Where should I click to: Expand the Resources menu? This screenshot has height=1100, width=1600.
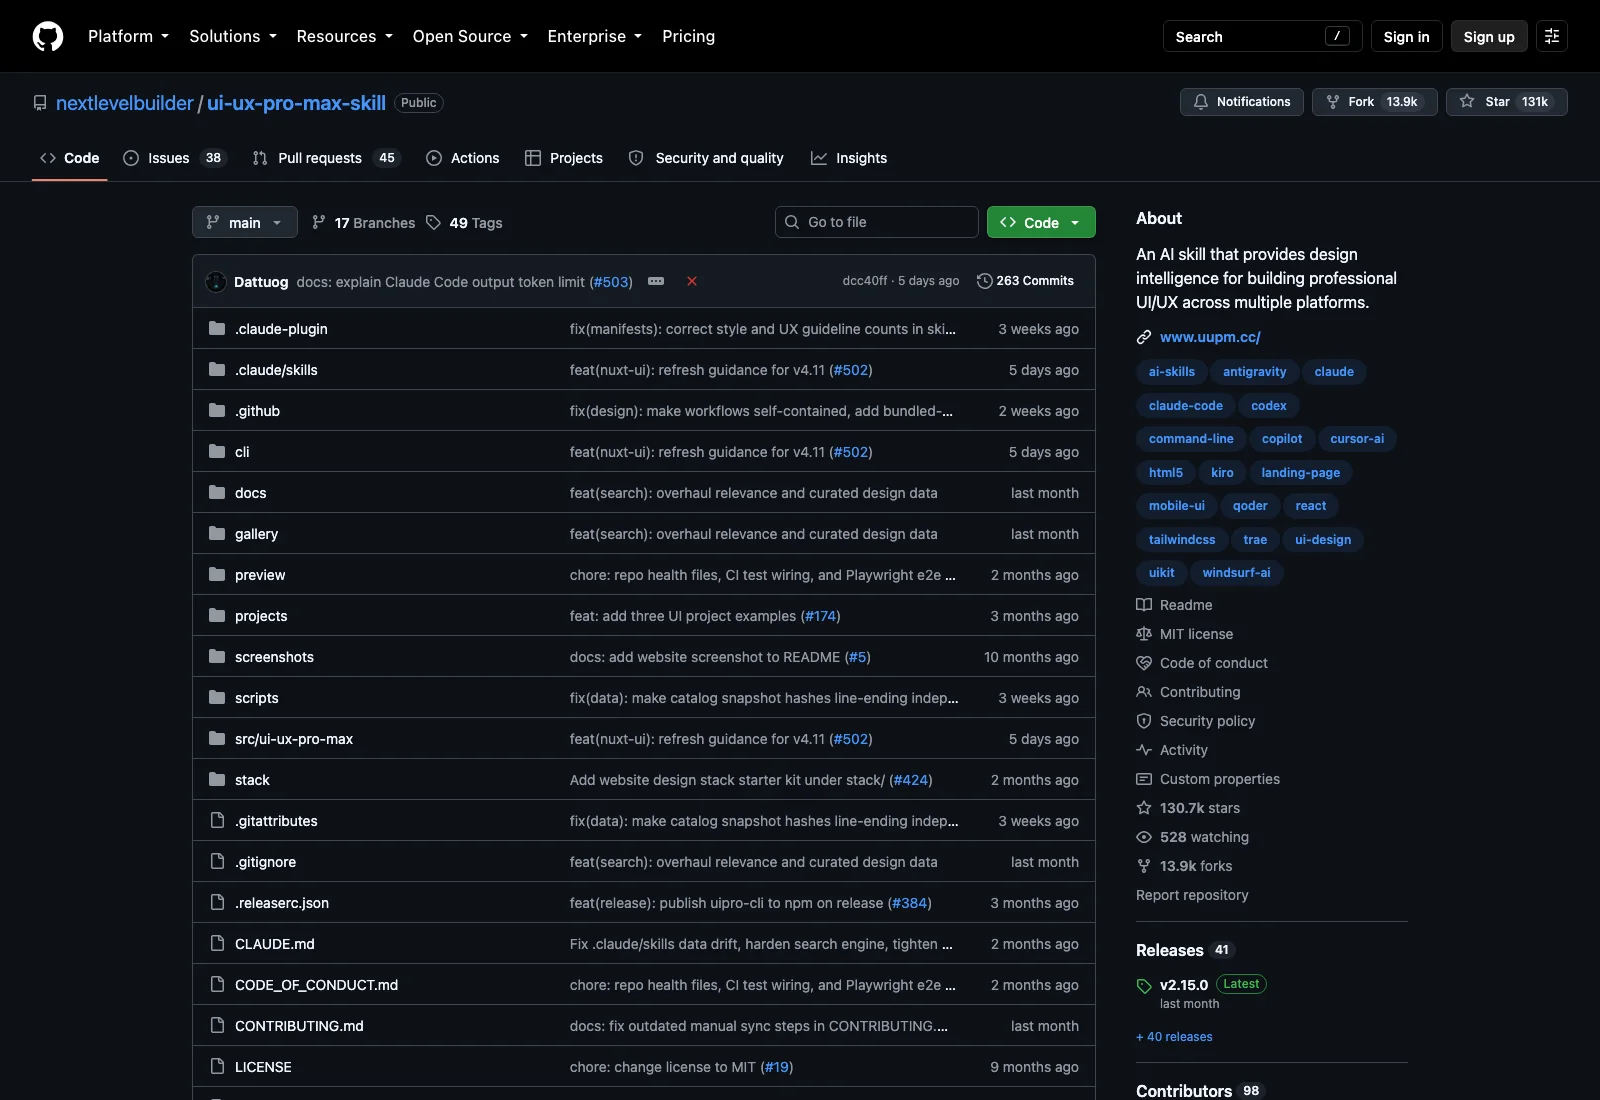pos(344,36)
